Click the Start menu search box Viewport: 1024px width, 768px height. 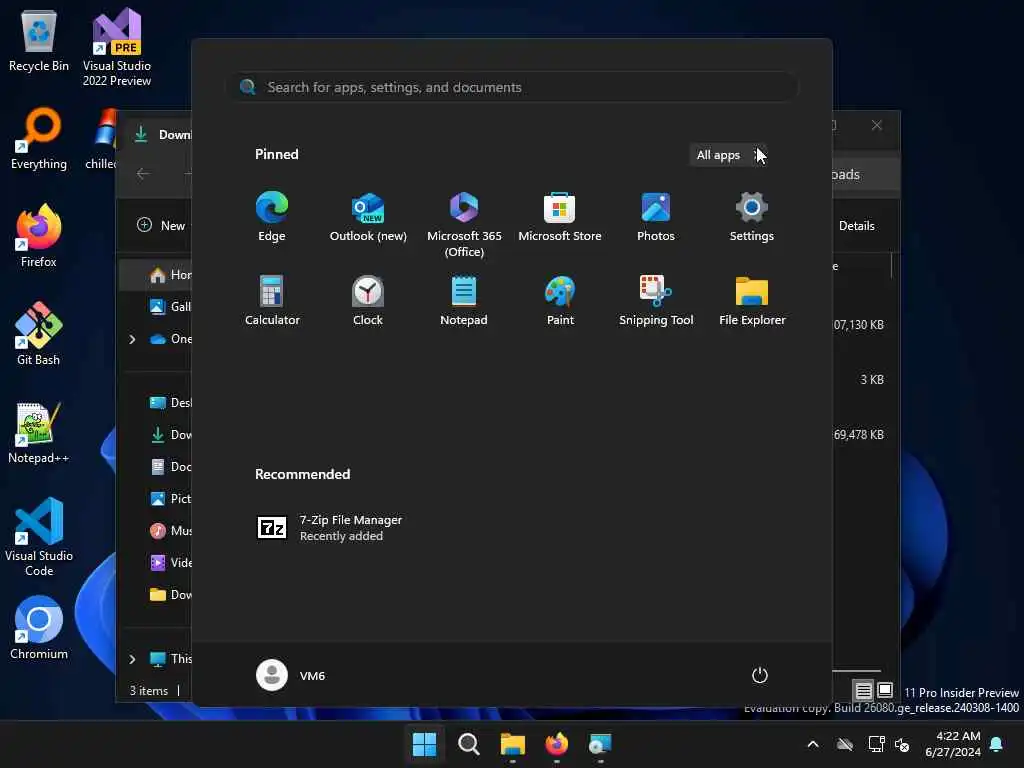click(x=512, y=87)
